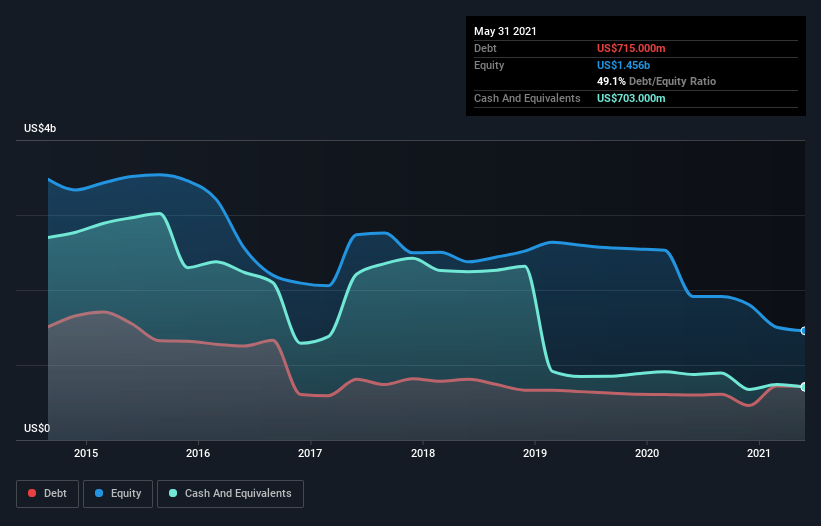Click the red Debt legend dot
Image resolution: width=821 pixels, height=526 pixels.
point(32,493)
